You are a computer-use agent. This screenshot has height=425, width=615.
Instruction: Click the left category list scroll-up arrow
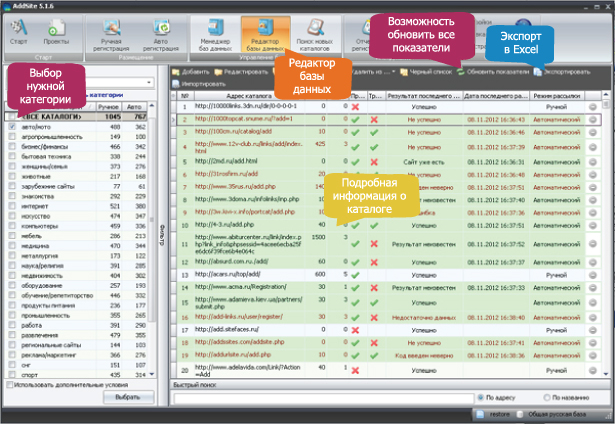coord(152,106)
